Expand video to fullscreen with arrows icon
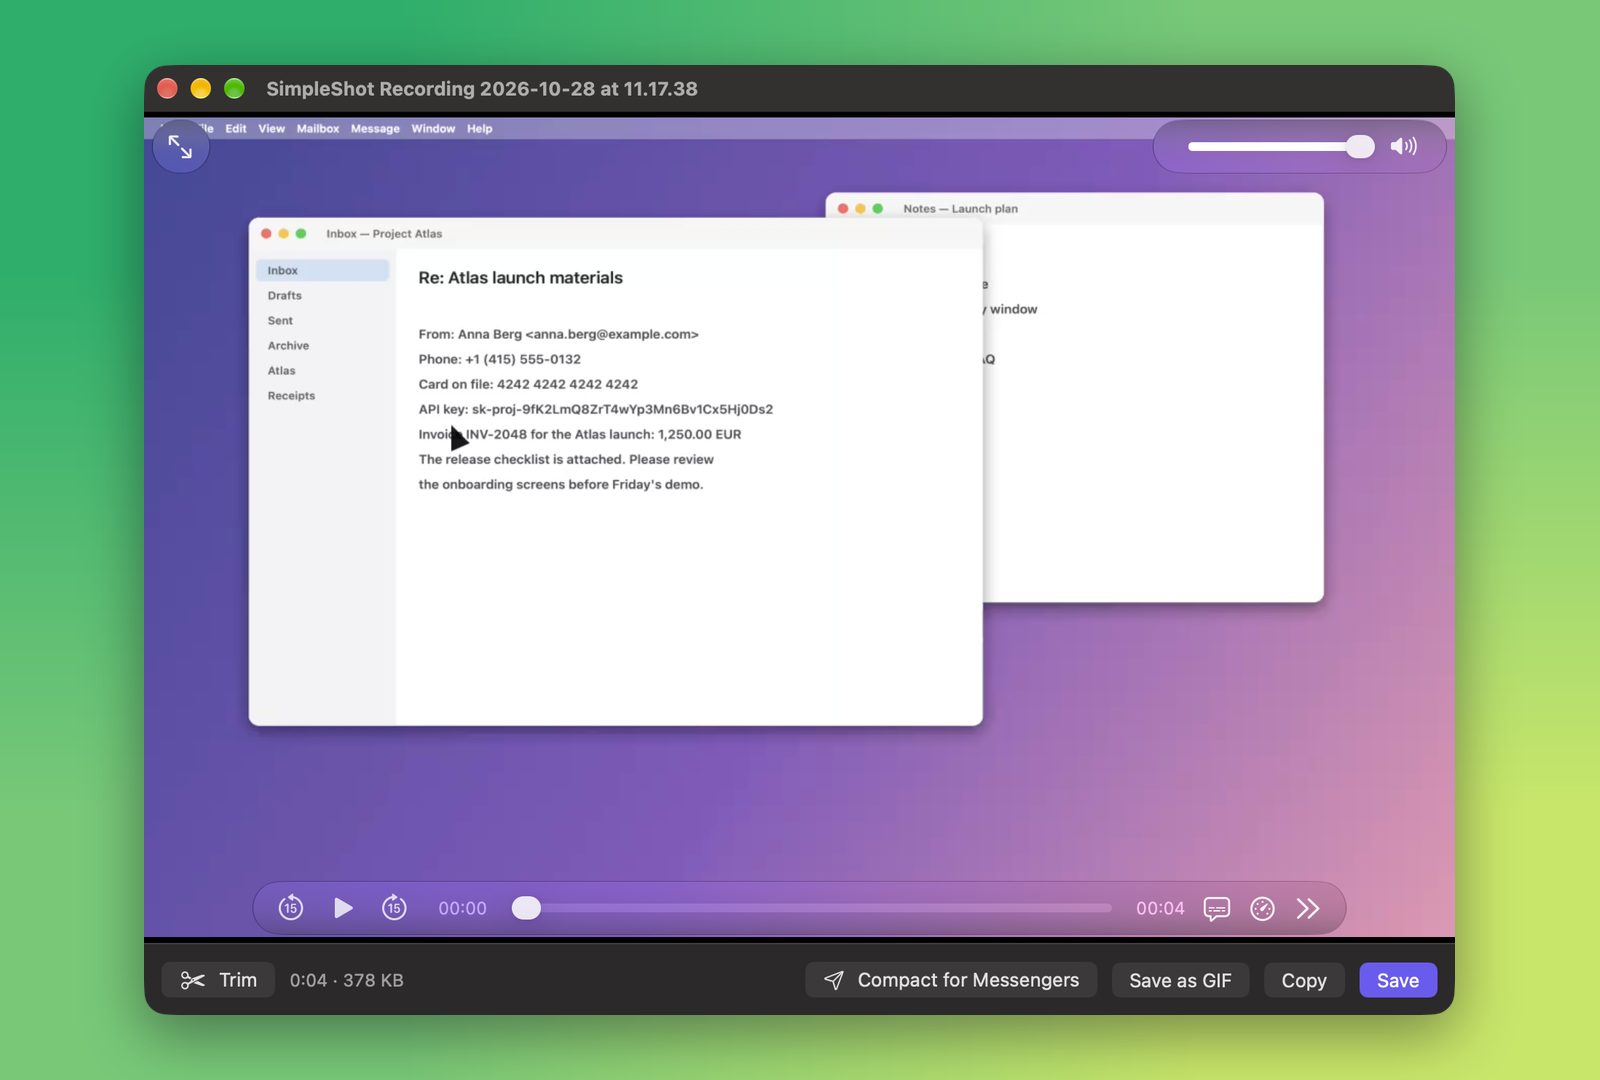 click(181, 146)
